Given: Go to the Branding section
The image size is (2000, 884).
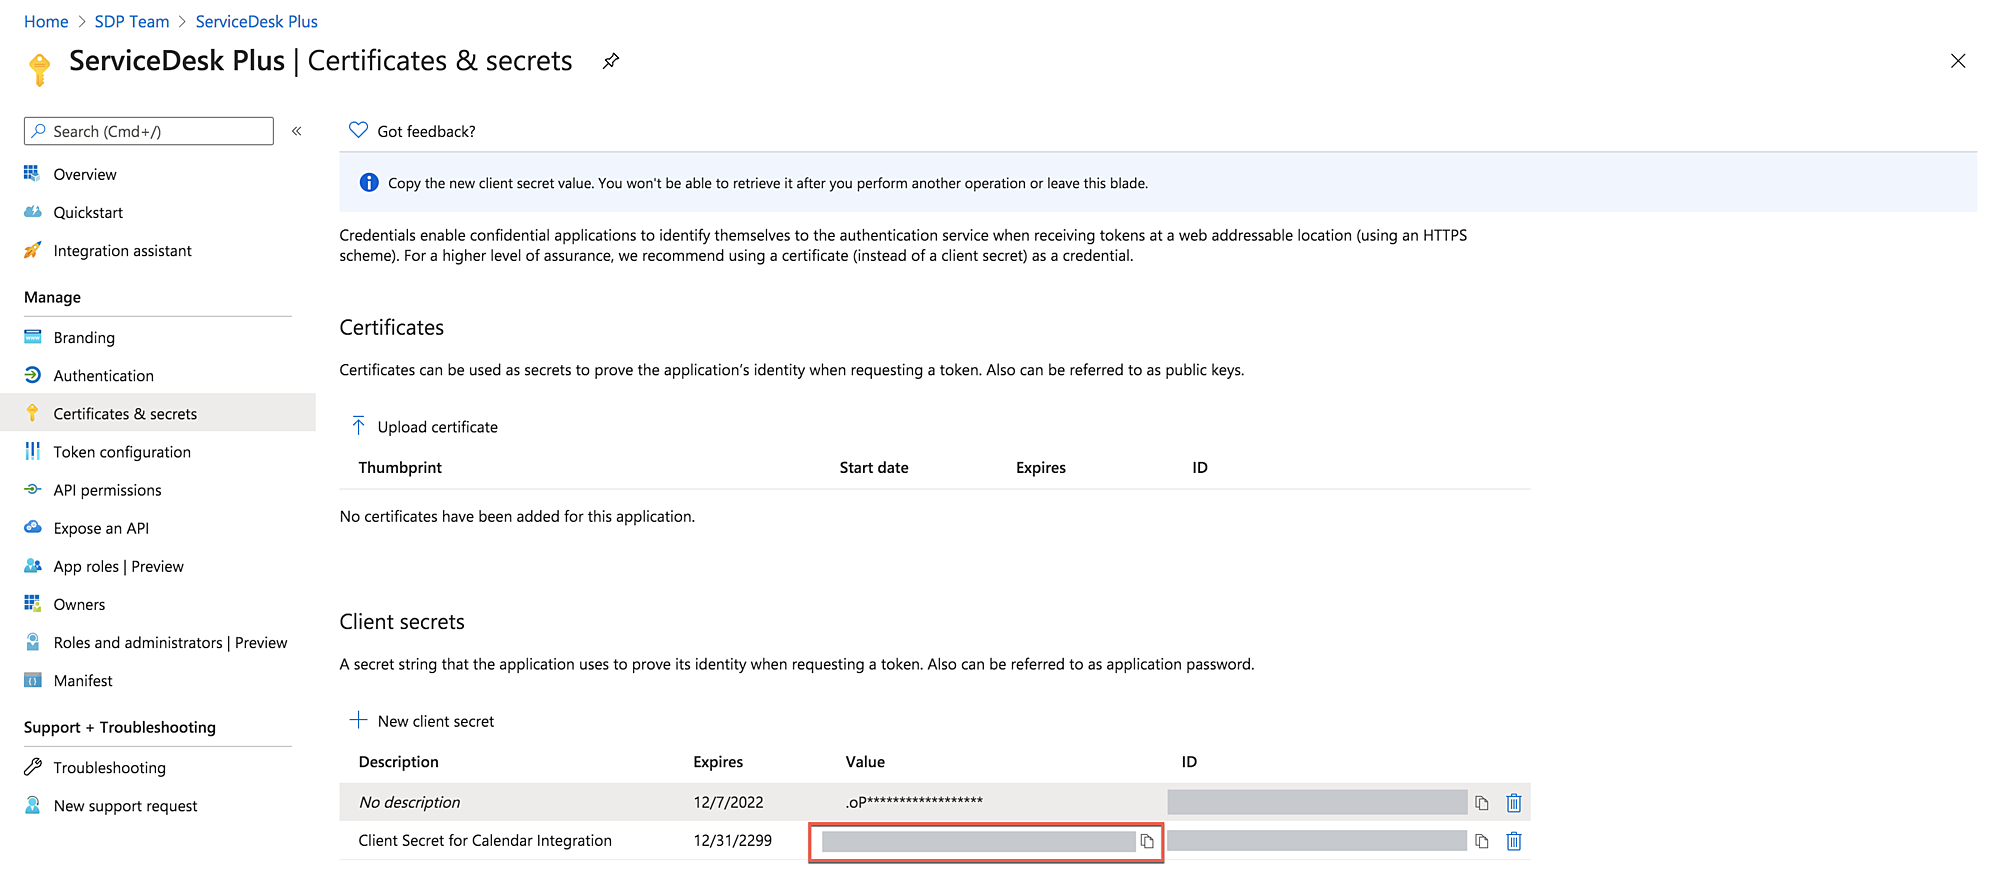Looking at the screenshot, I should (x=84, y=337).
